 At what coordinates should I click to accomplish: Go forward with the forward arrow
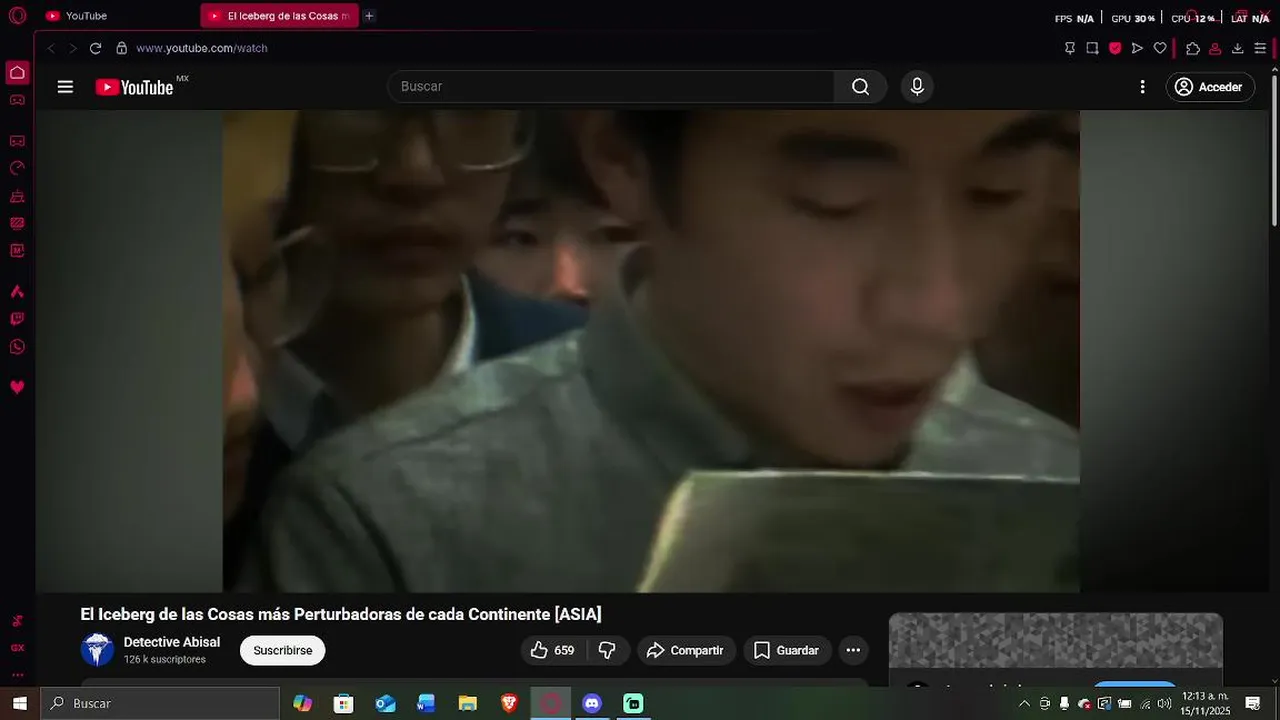(72, 48)
